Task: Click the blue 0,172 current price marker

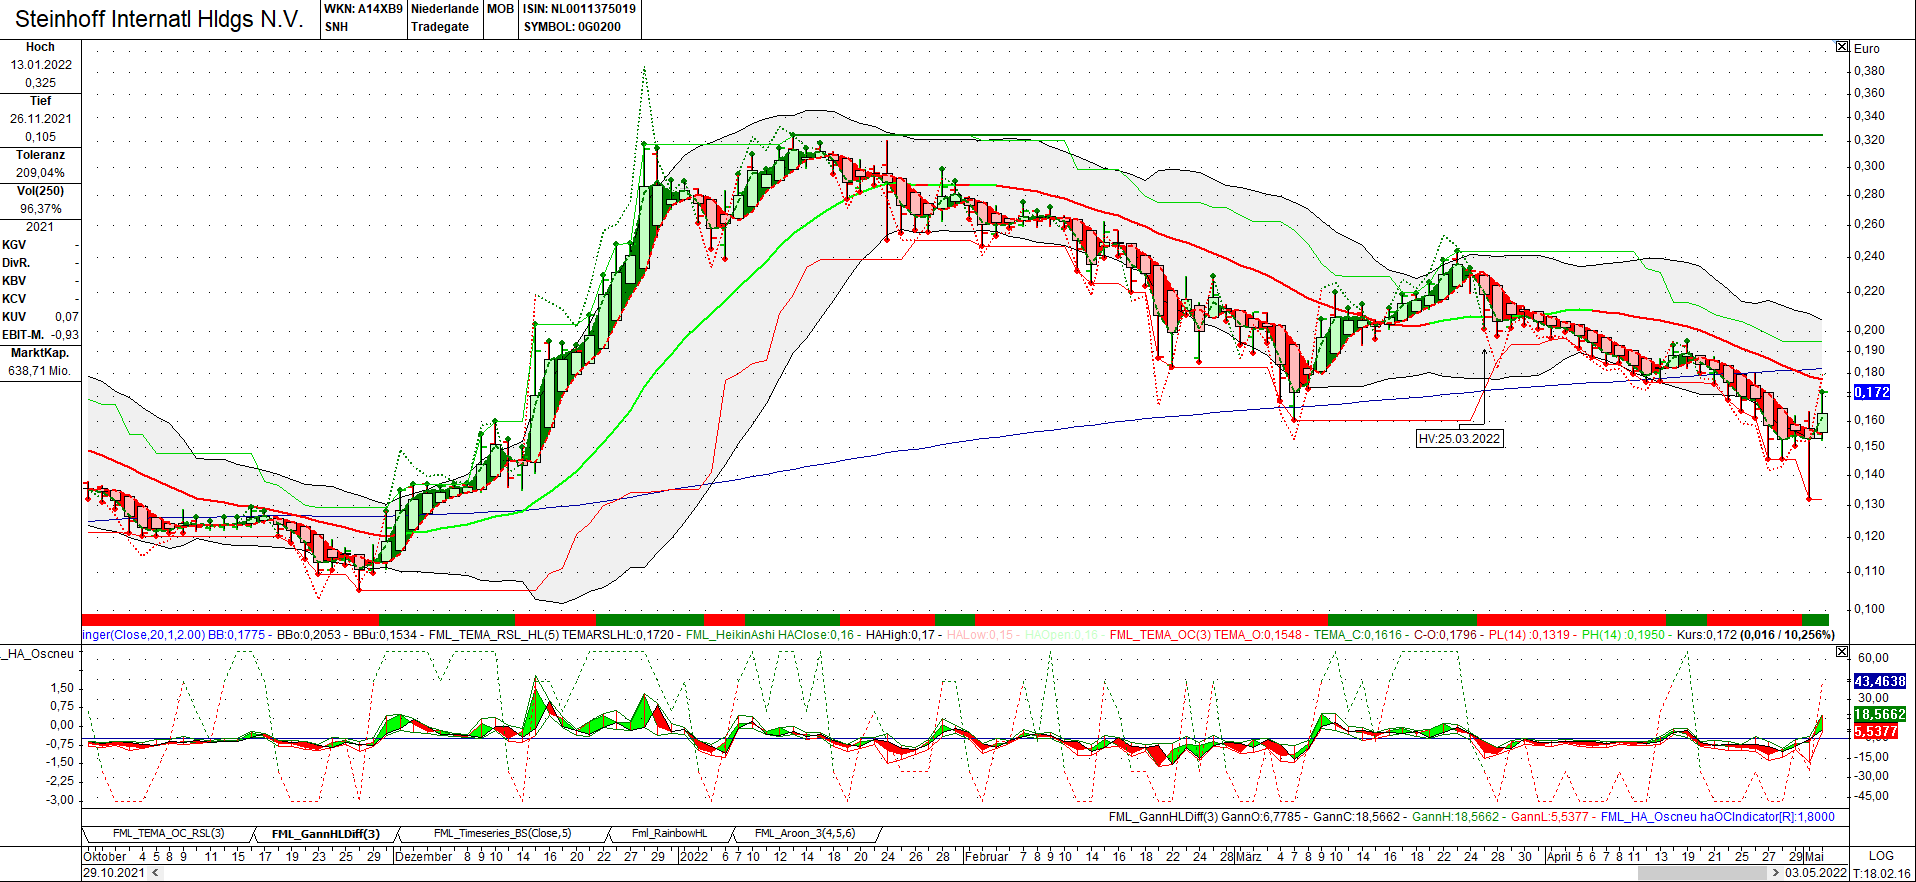Action: (1872, 392)
